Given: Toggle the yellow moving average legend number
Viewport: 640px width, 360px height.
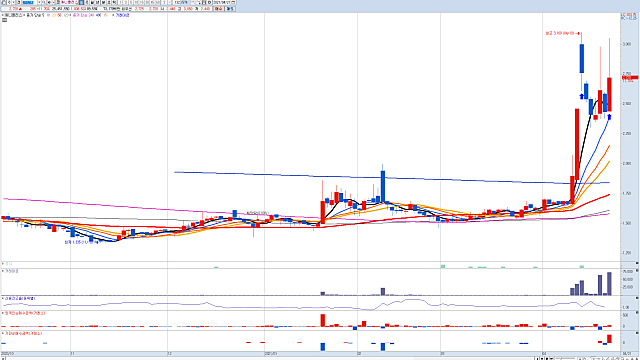Looking at the screenshot, I should (x=53, y=15).
